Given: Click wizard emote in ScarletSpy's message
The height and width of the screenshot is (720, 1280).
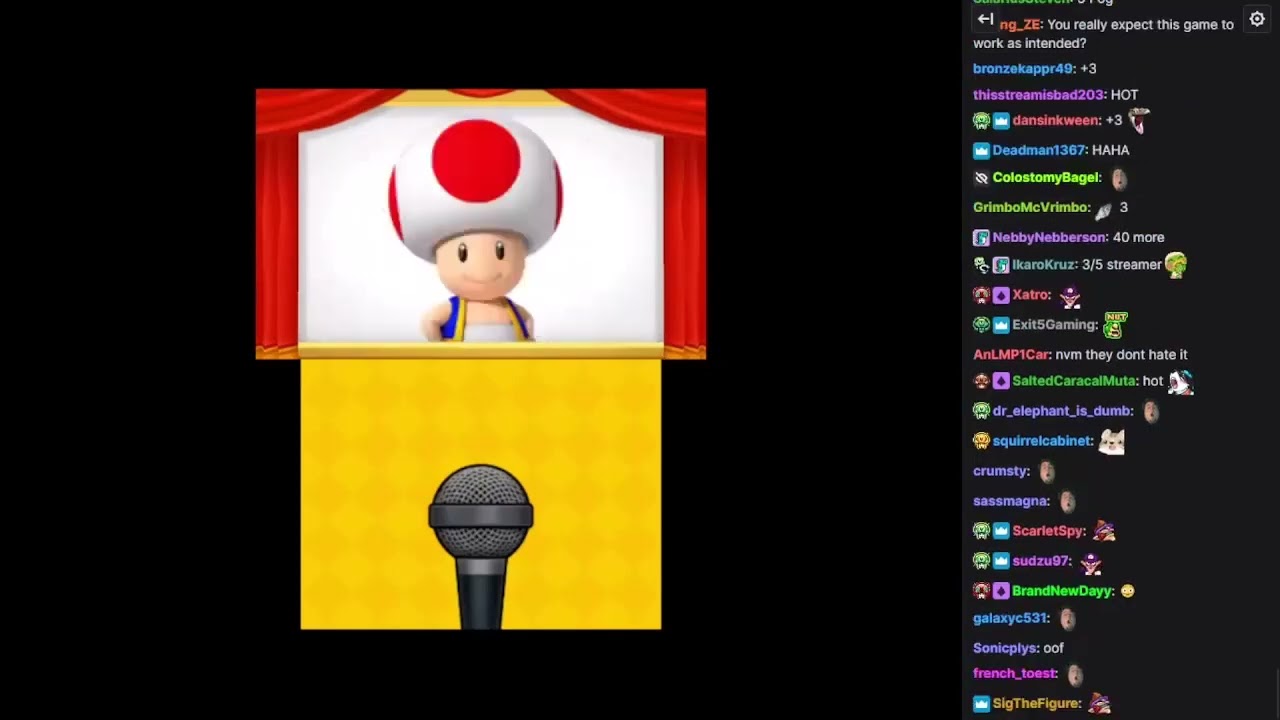Looking at the screenshot, I should tap(1103, 530).
